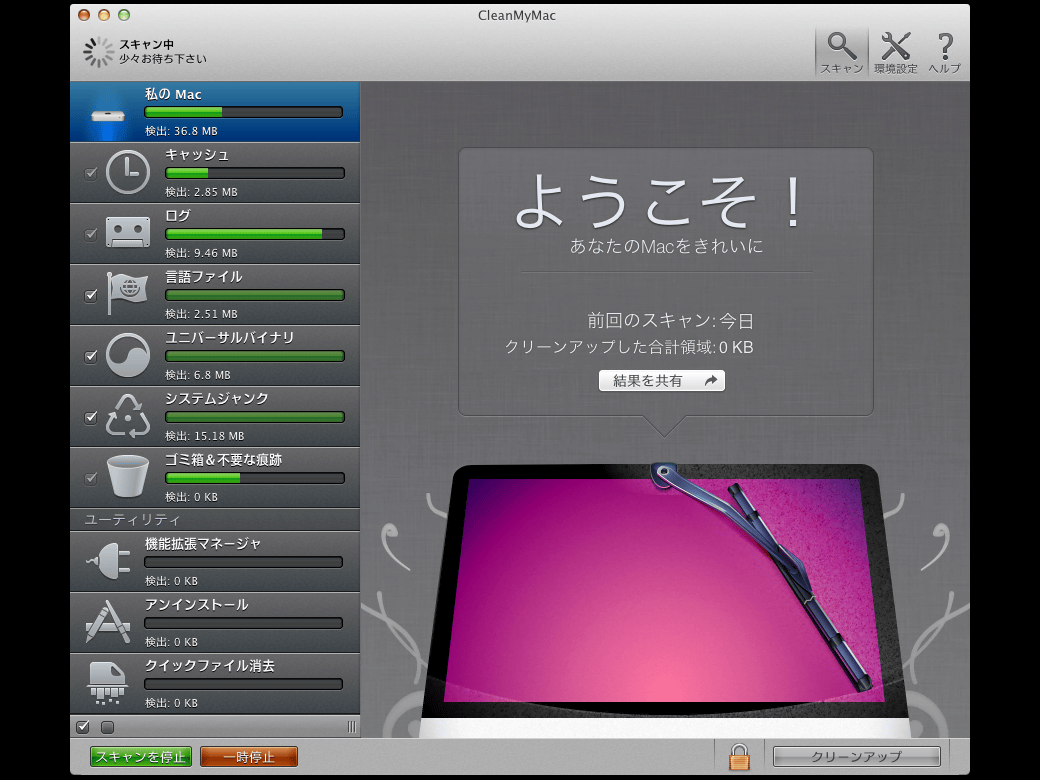The image size is (1040, 780).
Task: Open the ユニバーサルバイナリ category label
Action: 229,338
